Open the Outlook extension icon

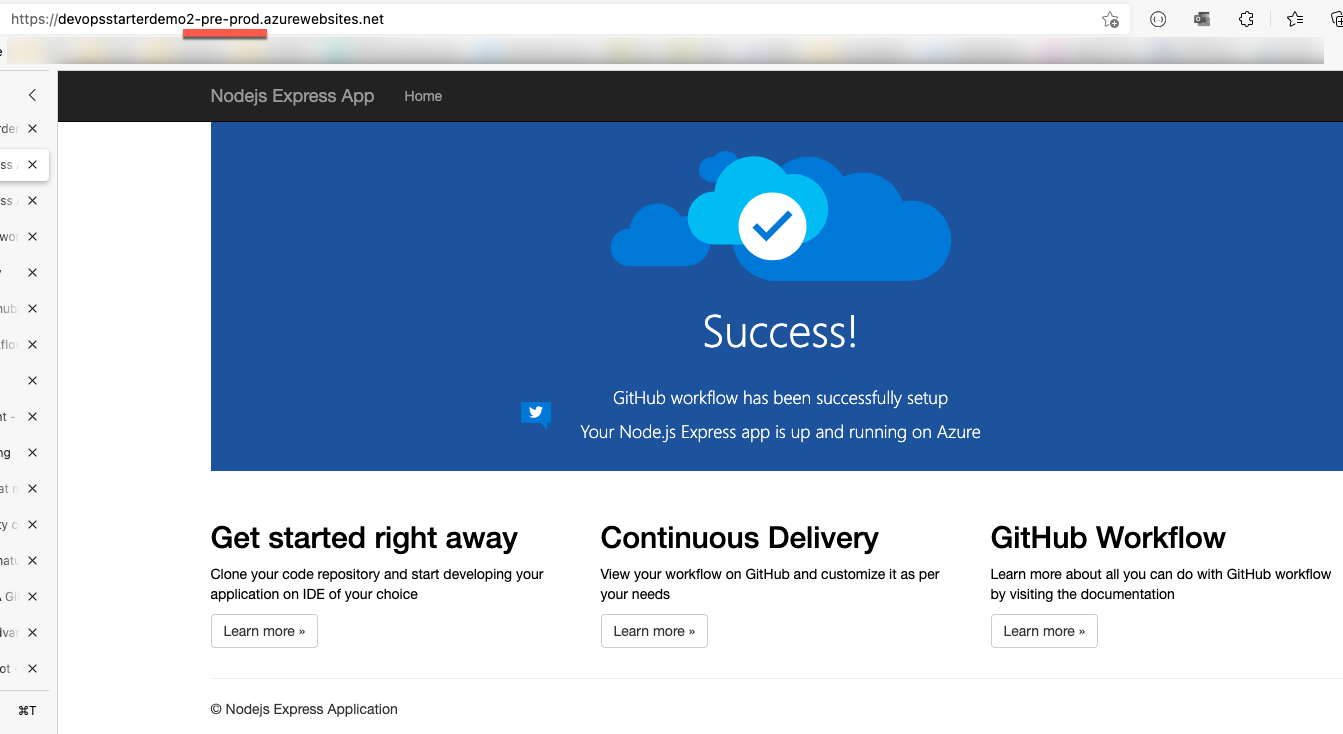tap(1202, 19)
